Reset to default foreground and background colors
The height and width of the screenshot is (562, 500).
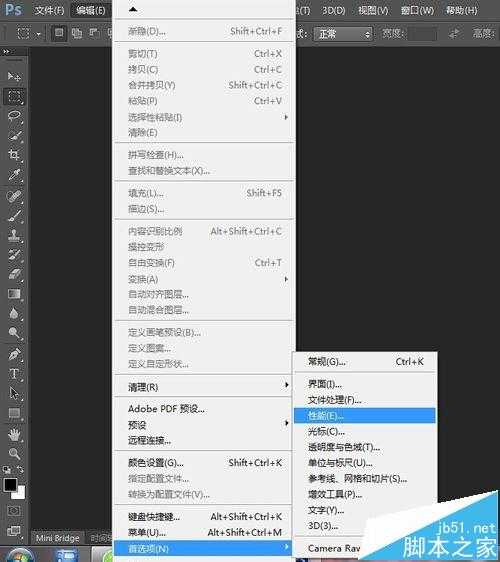(6, 469)
